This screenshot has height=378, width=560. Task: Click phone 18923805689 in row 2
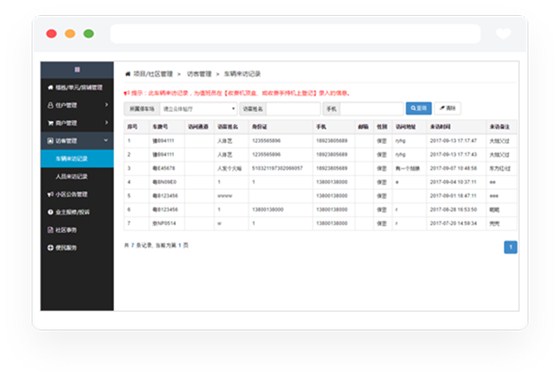pyautogui.click(x=332, y=154)
